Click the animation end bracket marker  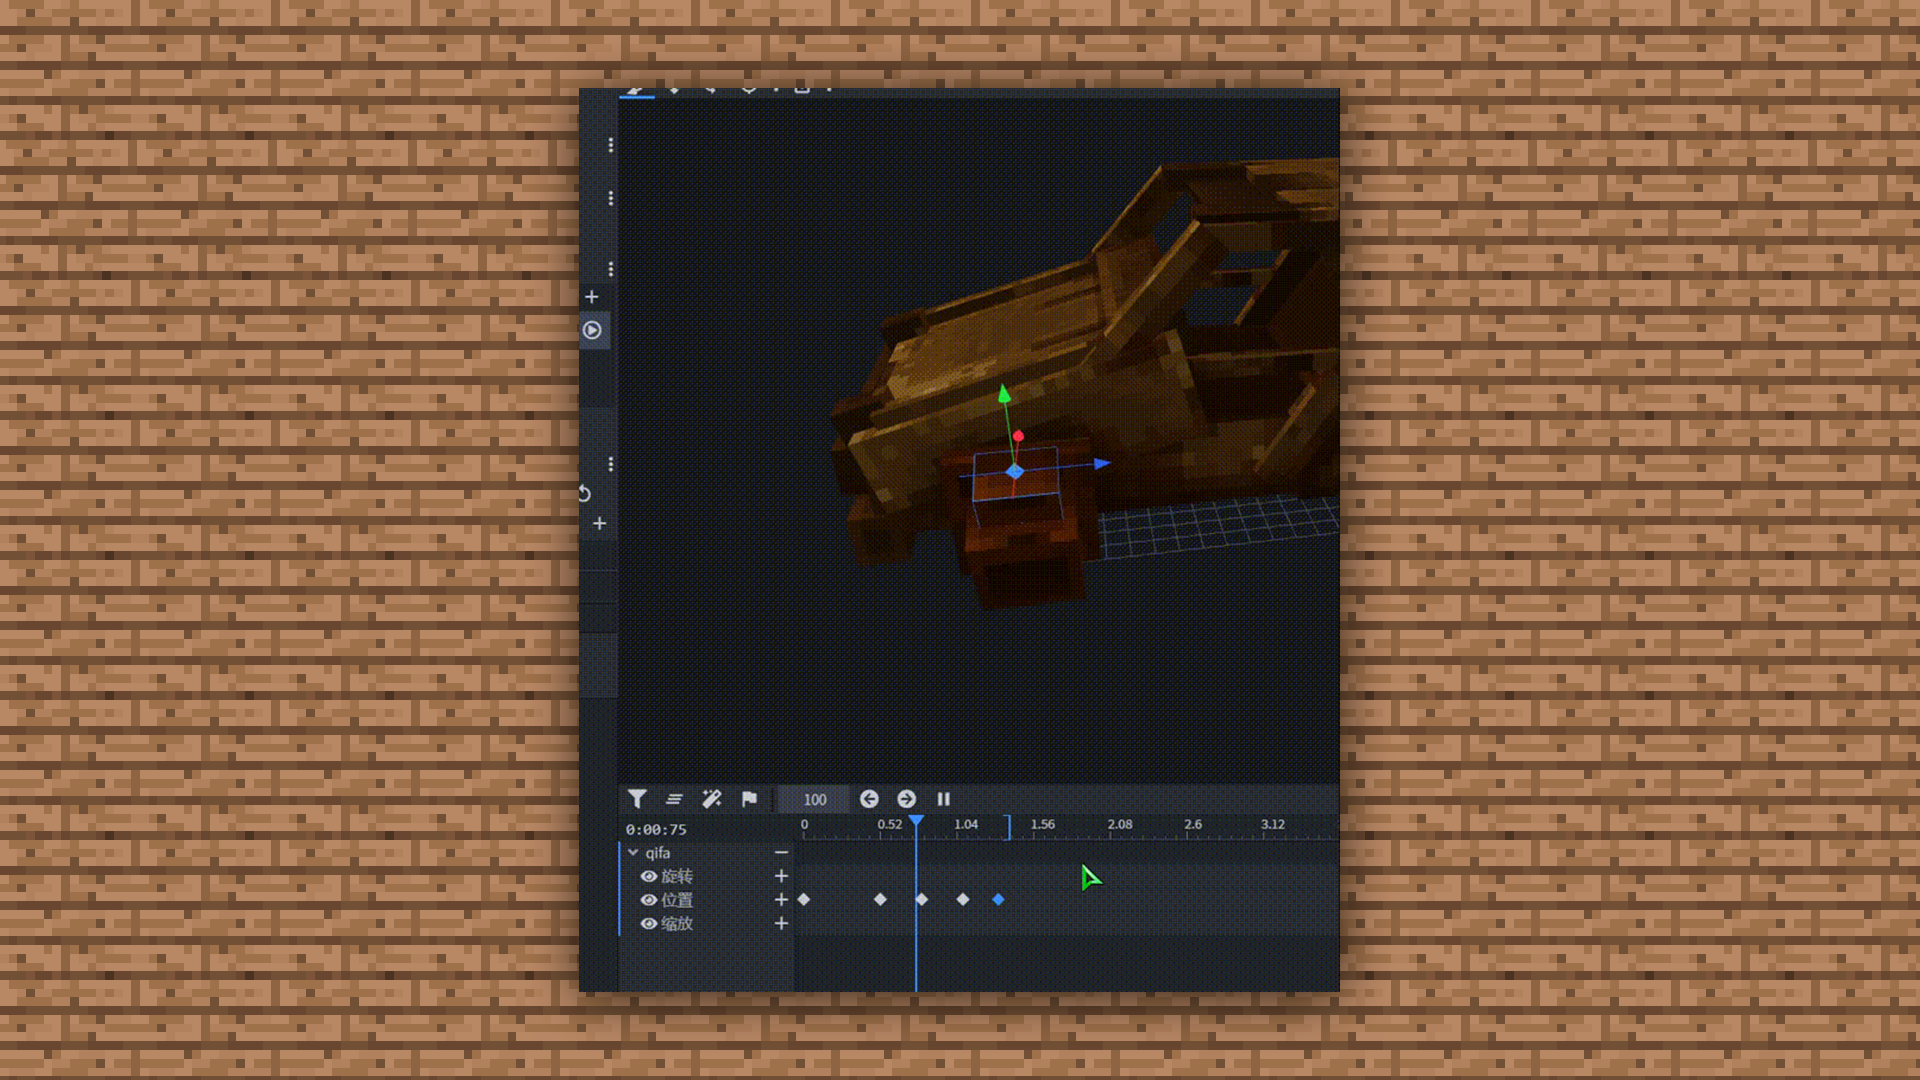tap(1008, 827)
